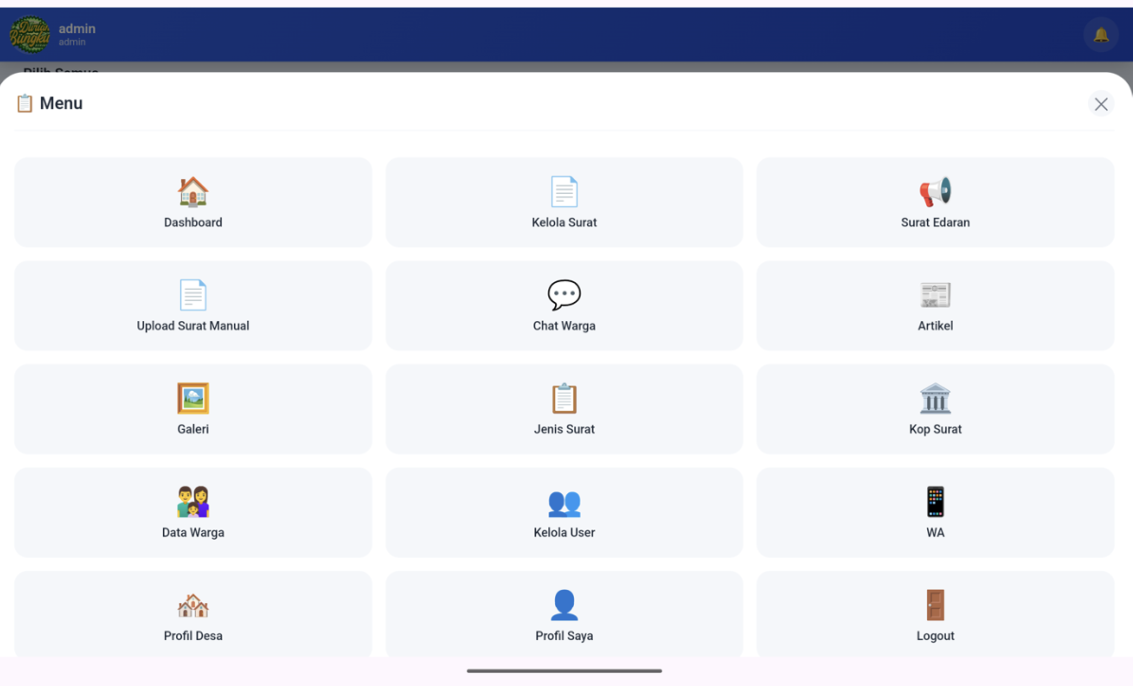Close the Menu panel
The height and width of the screenshot is (698, 1142).
[1100, 104]
